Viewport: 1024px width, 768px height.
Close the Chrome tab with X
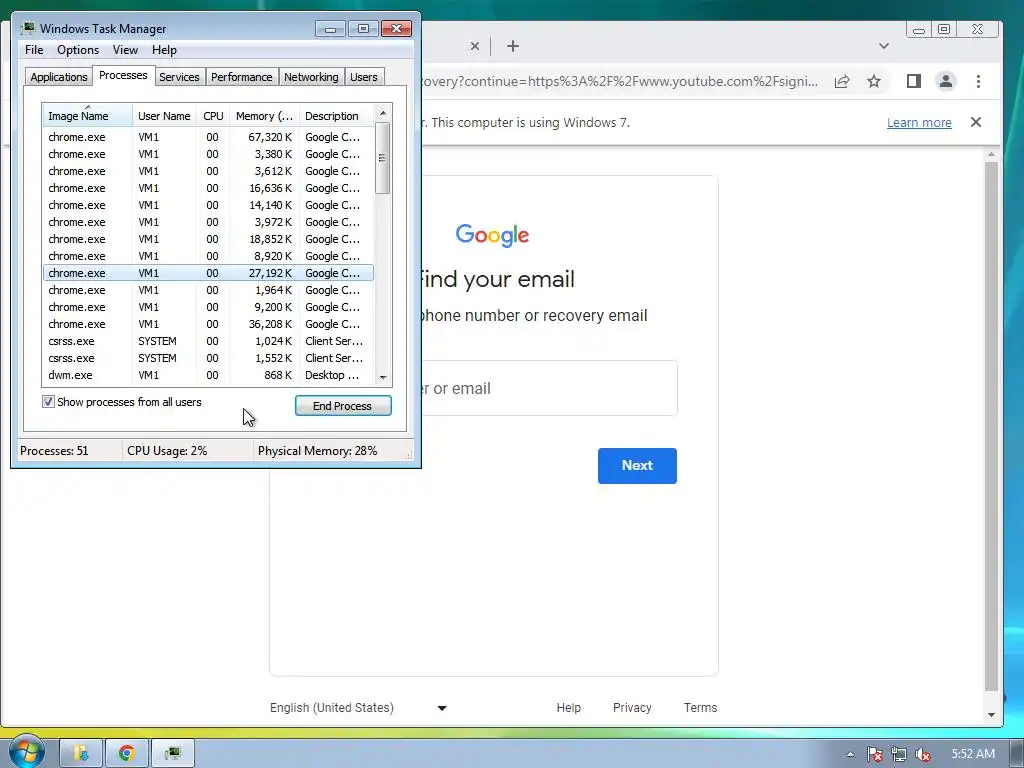point(475,46)
